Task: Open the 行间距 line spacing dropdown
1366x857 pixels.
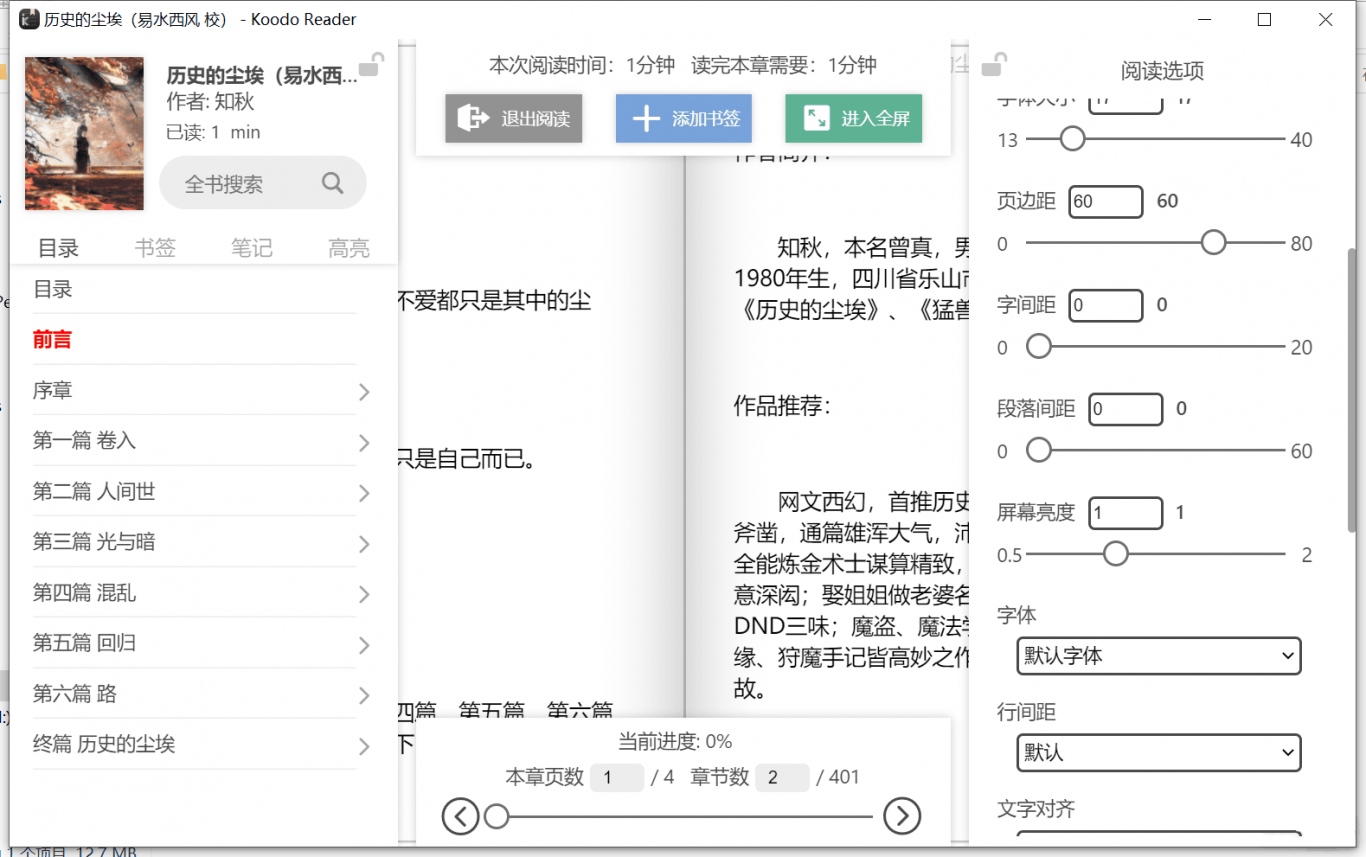Action: pos(1158,753)
